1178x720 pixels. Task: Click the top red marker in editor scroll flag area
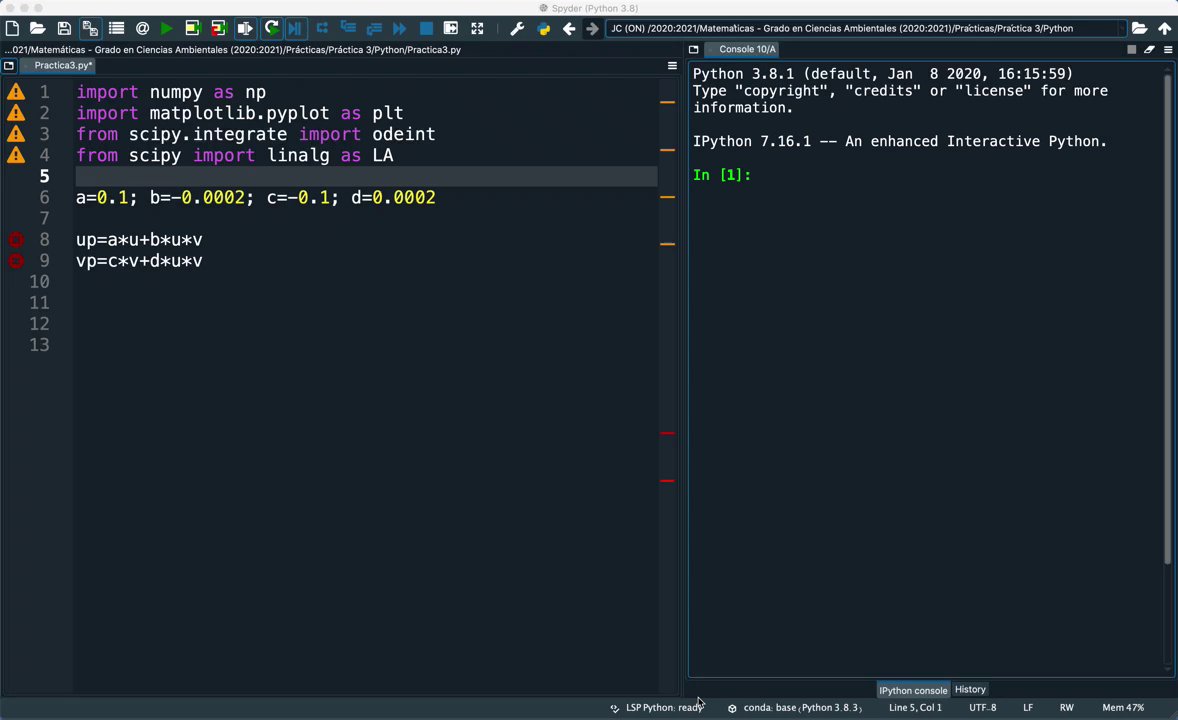point(667,434)
